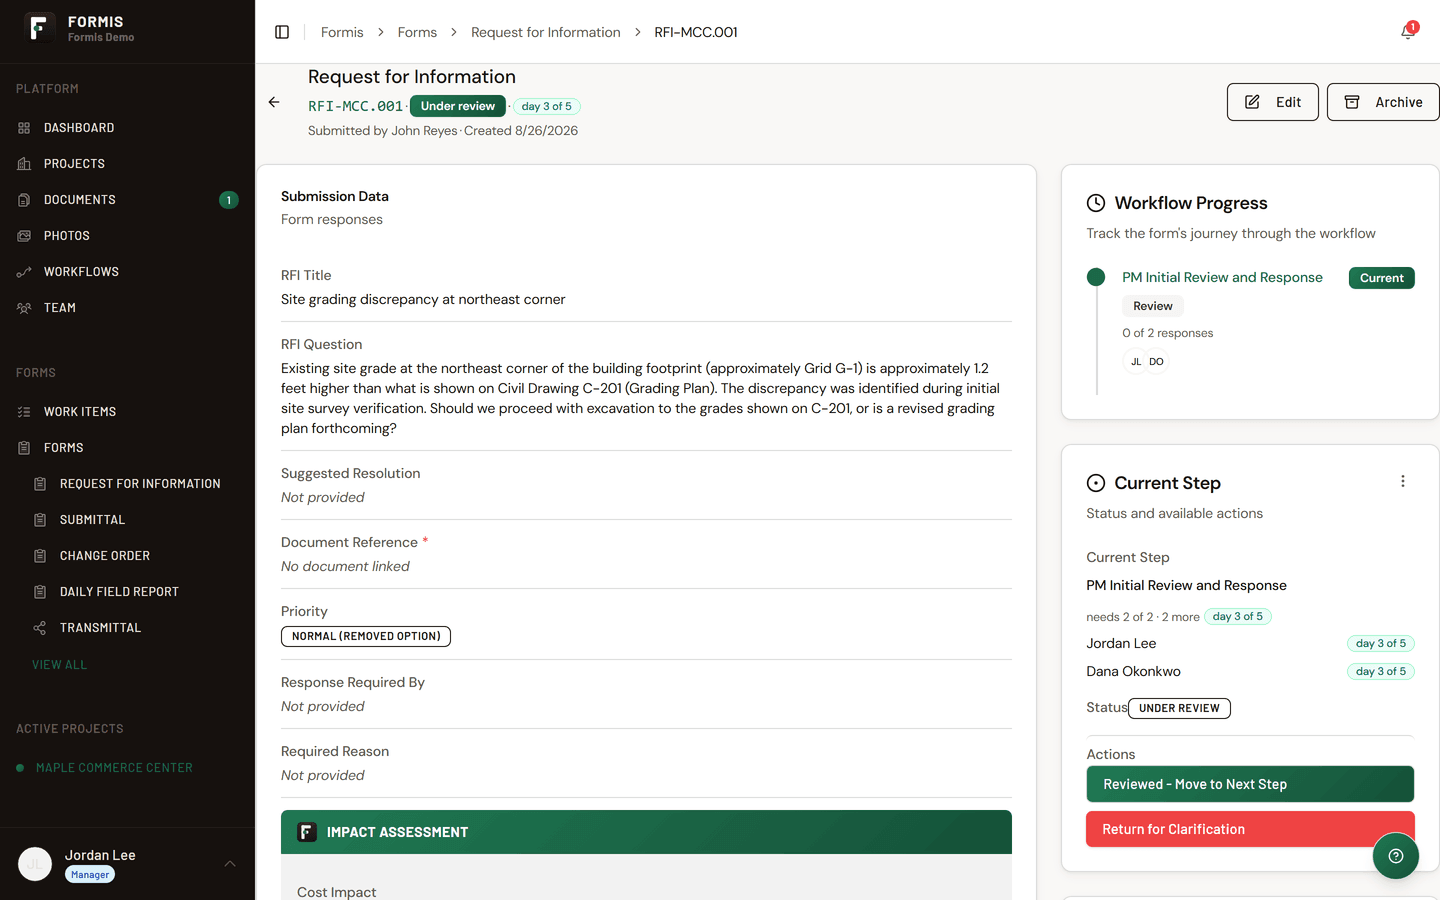1440x900 pixels.
Task: Click the Edit button
Action: tap(1273, 102)
